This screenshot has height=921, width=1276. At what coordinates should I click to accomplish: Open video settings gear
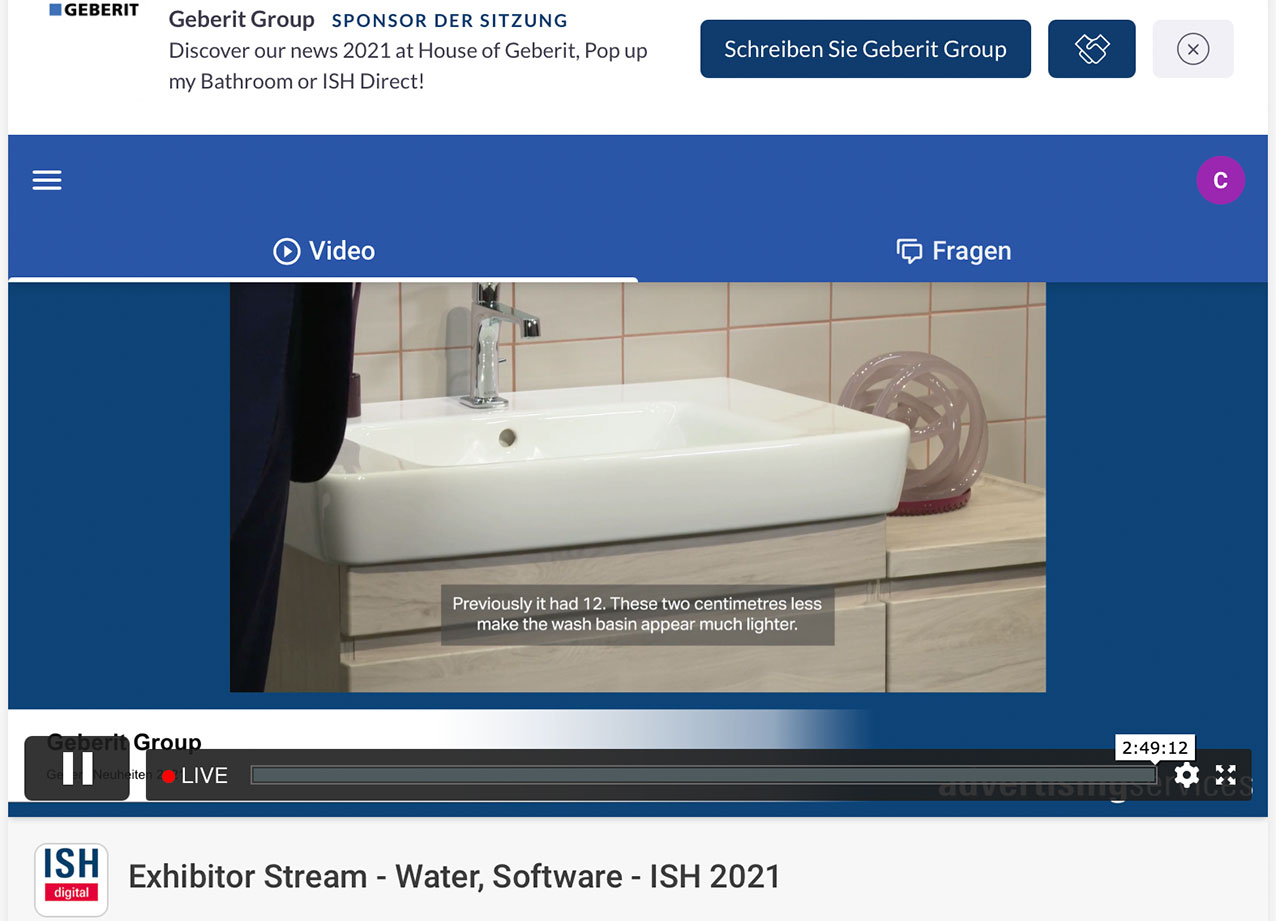pyautogui.click(x=1186, y=775)
